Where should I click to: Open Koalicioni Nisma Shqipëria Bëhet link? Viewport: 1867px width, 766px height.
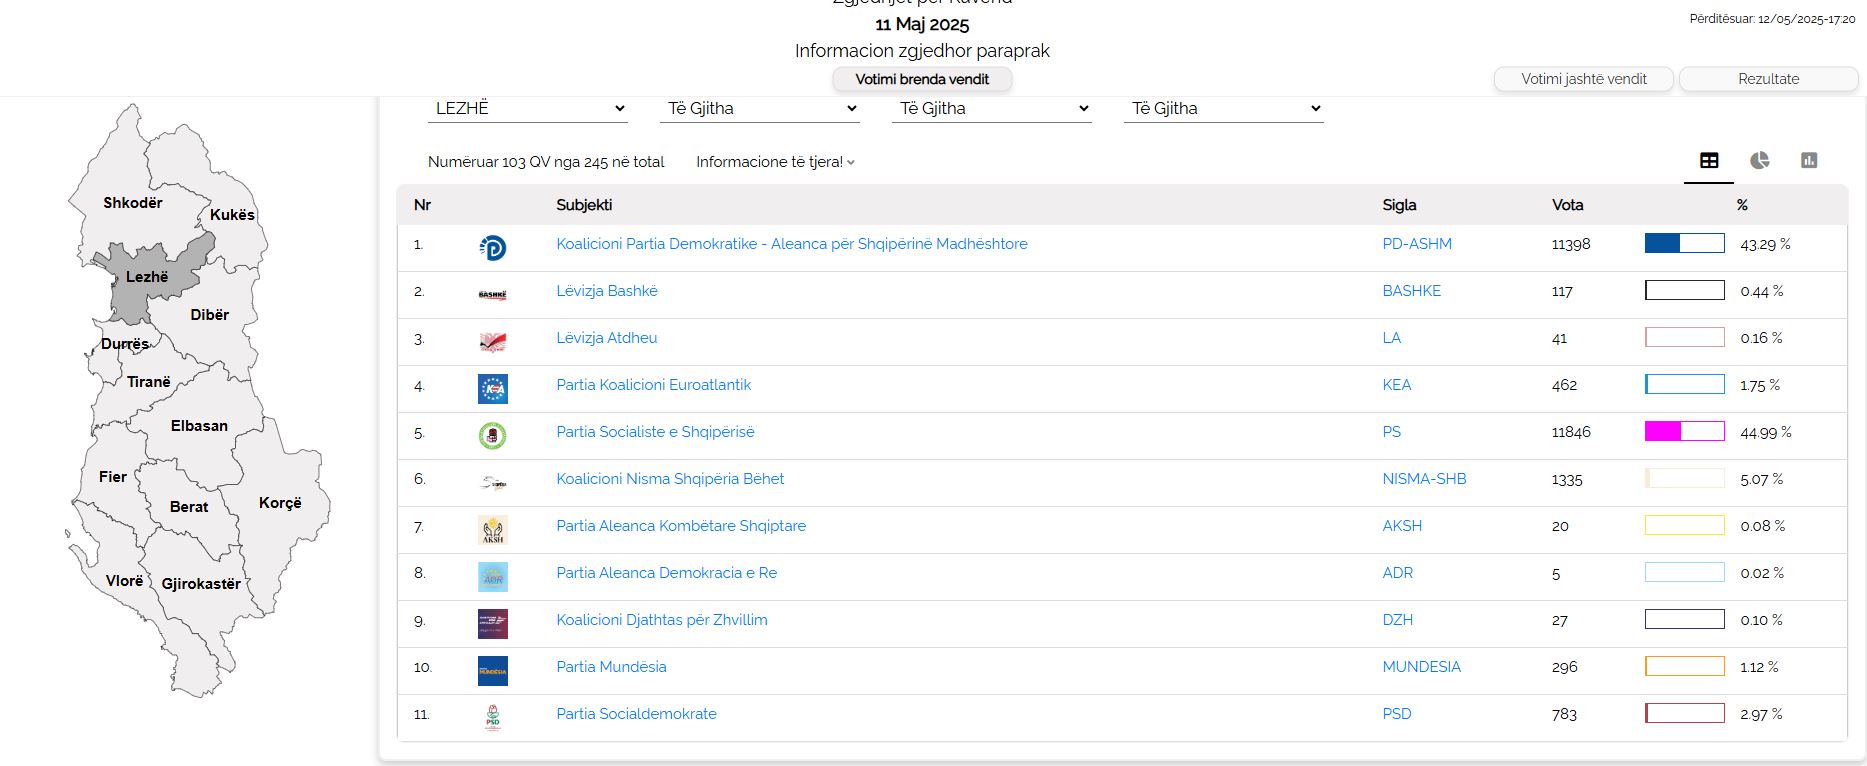pos(670,479)
